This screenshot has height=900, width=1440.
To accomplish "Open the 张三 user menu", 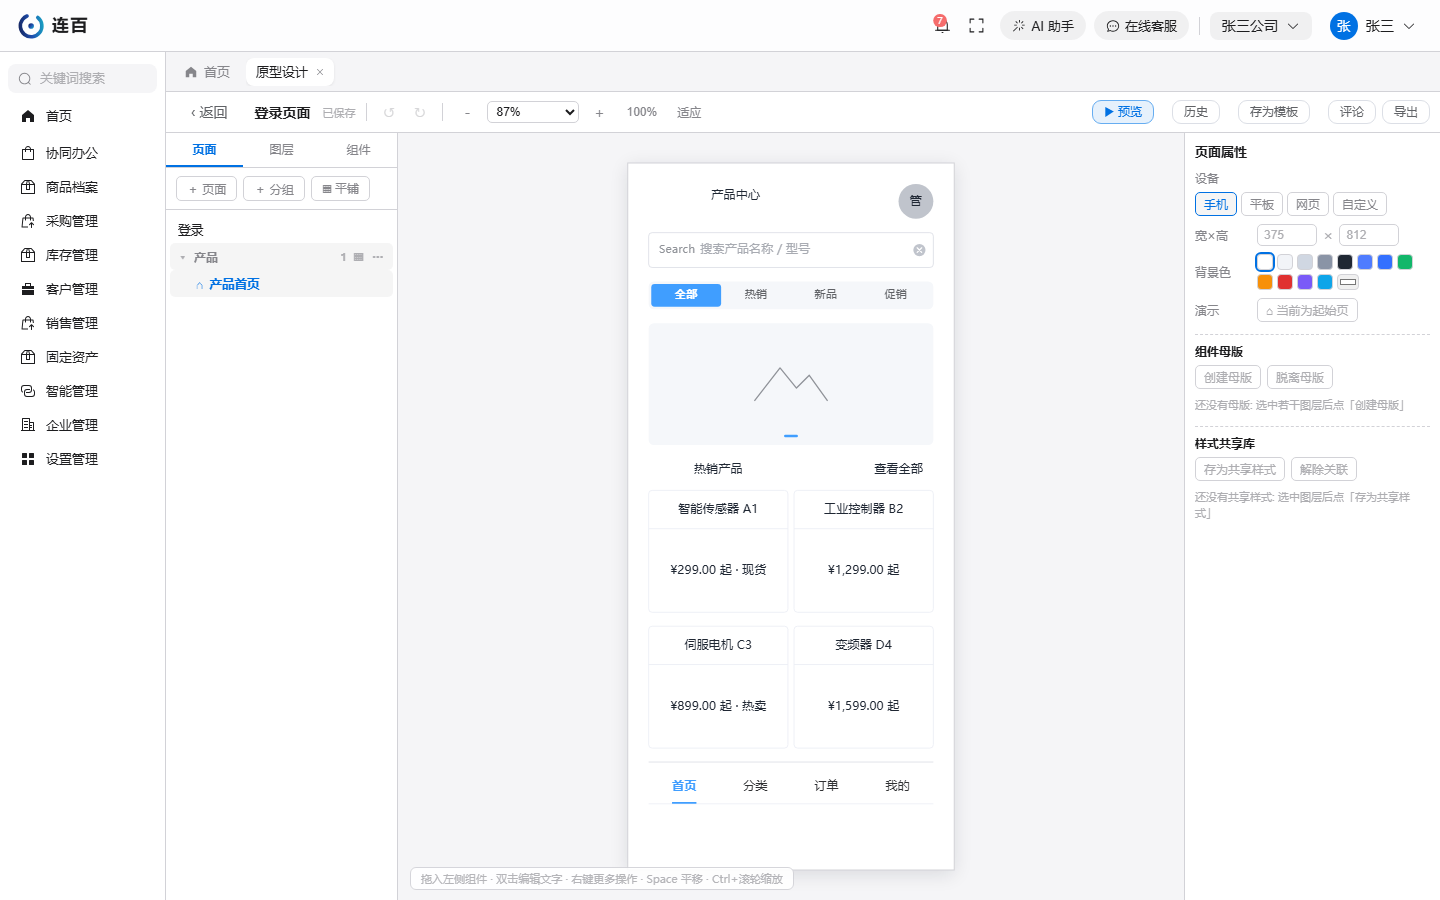I will coord(1373,26).
